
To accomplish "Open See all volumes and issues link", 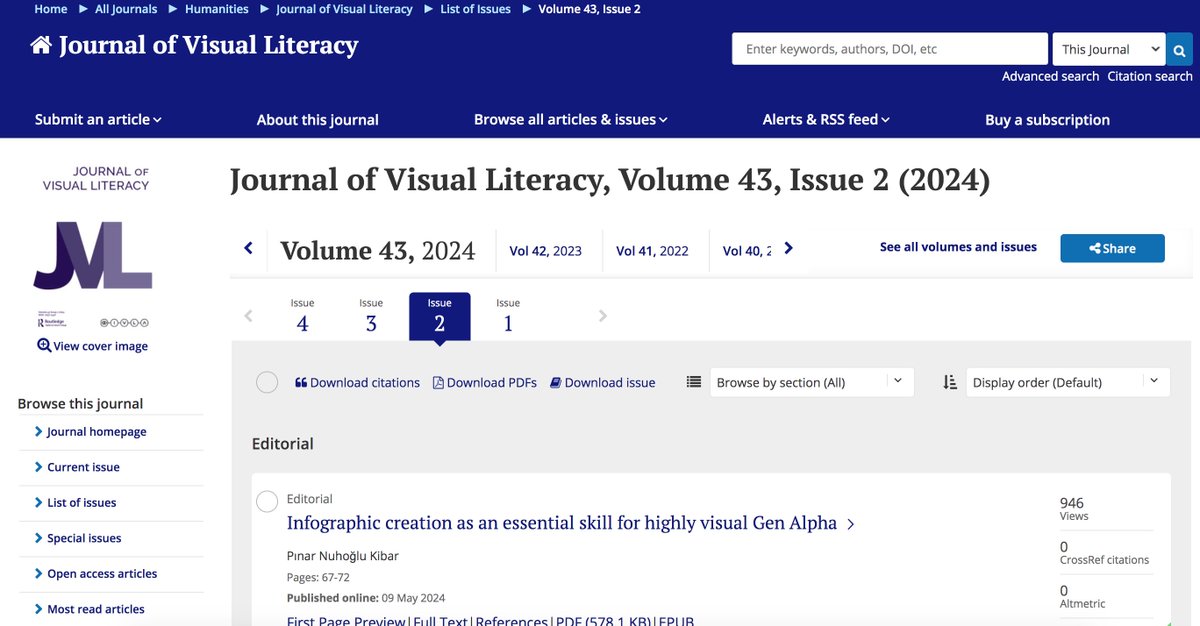I will click(958, 247).
